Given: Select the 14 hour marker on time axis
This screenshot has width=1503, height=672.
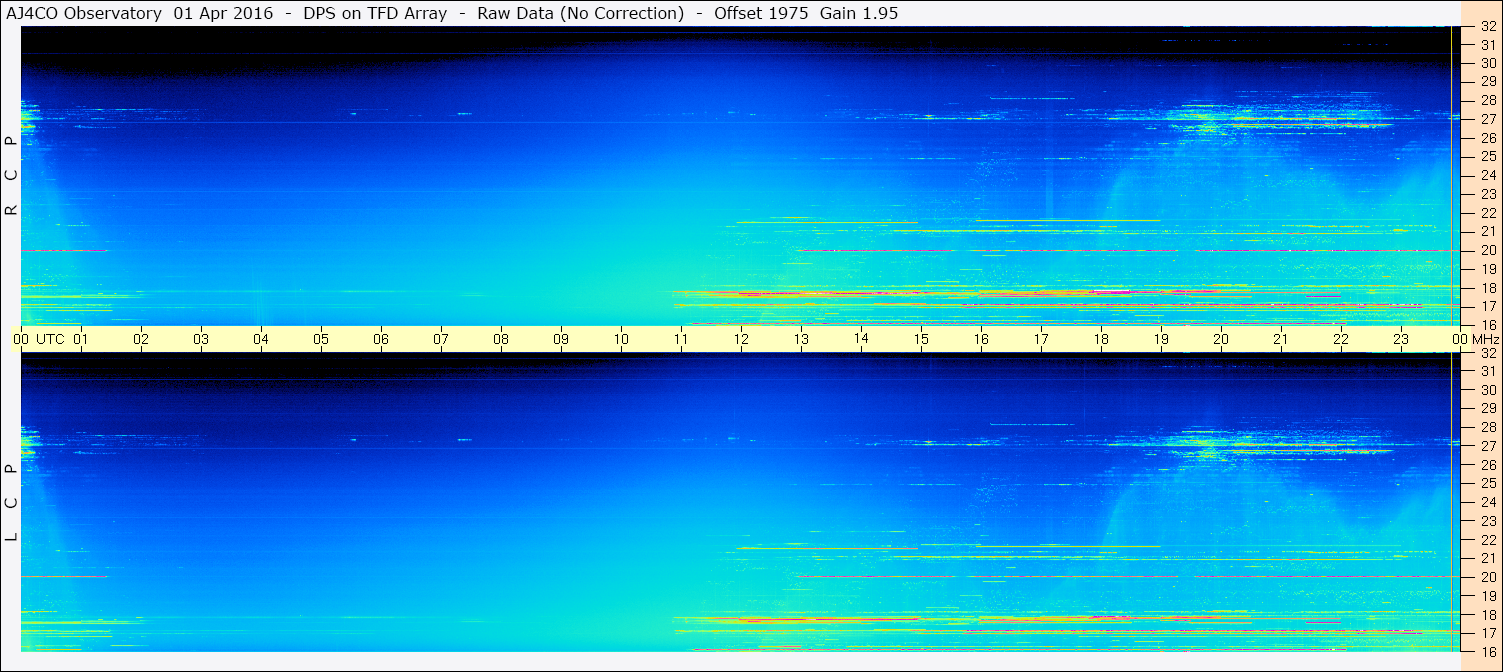Looking at the screenshot, I should pyautogui.click(x=861, y=339).
